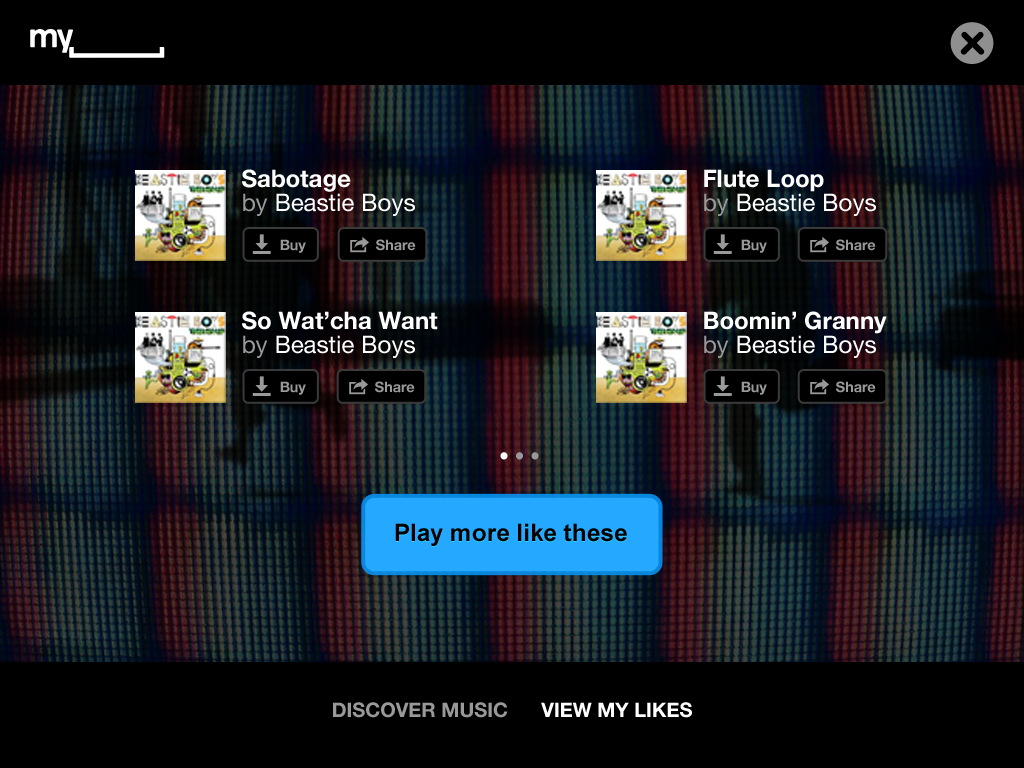Image resolution: width=1024 pixels, height=768 pixels.
Task: Select the first page indicator dot
Action: (x=504, y=456)
